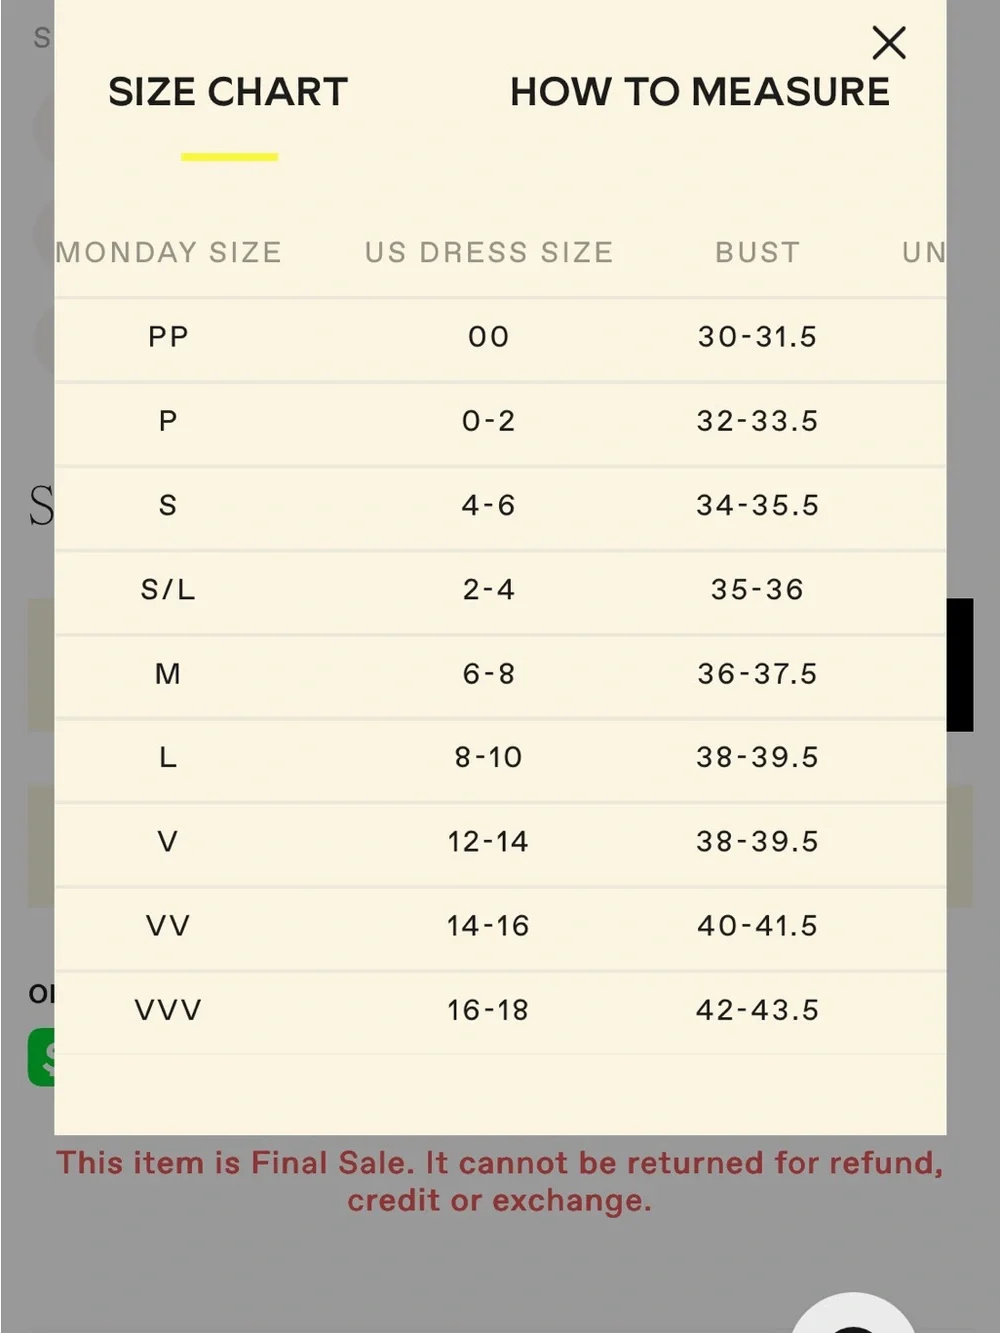1000x1333 pixels.
Task: Click the US Dress Size column header
Action: (x=489, y=252)
